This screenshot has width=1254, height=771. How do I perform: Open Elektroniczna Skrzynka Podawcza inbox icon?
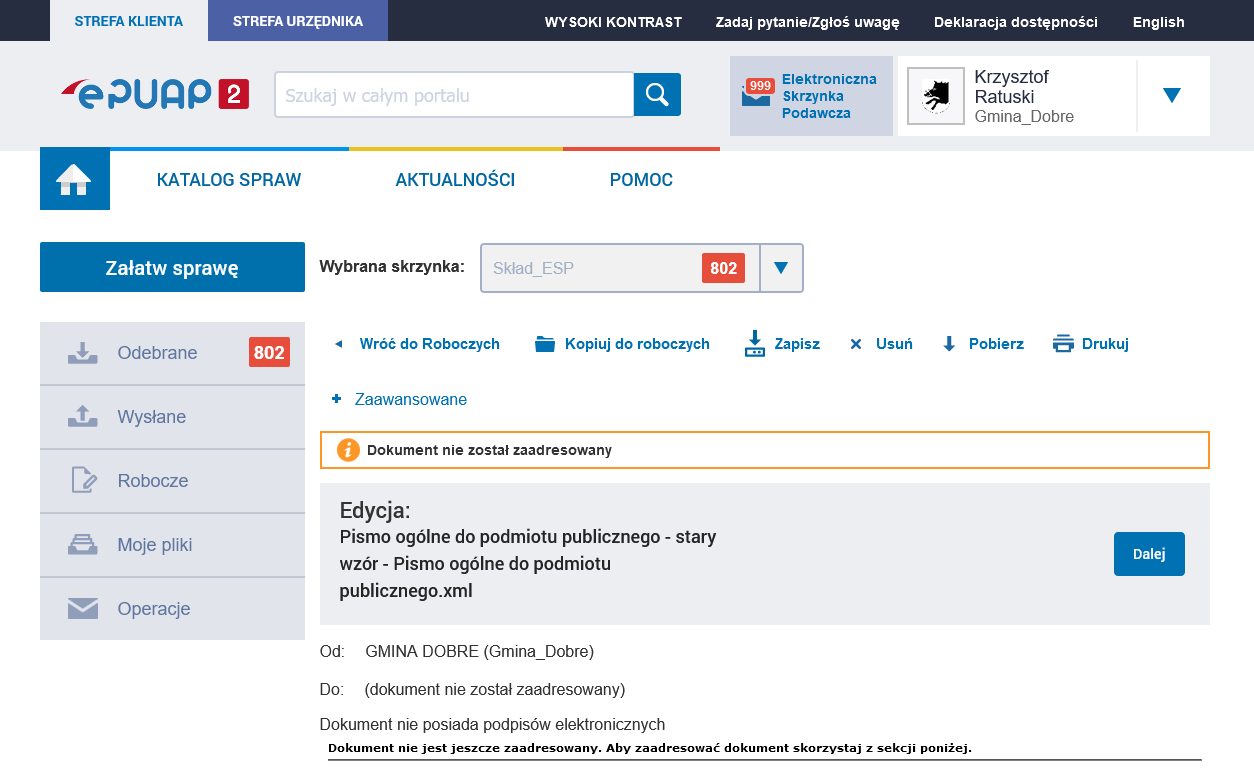pos(756,96)
